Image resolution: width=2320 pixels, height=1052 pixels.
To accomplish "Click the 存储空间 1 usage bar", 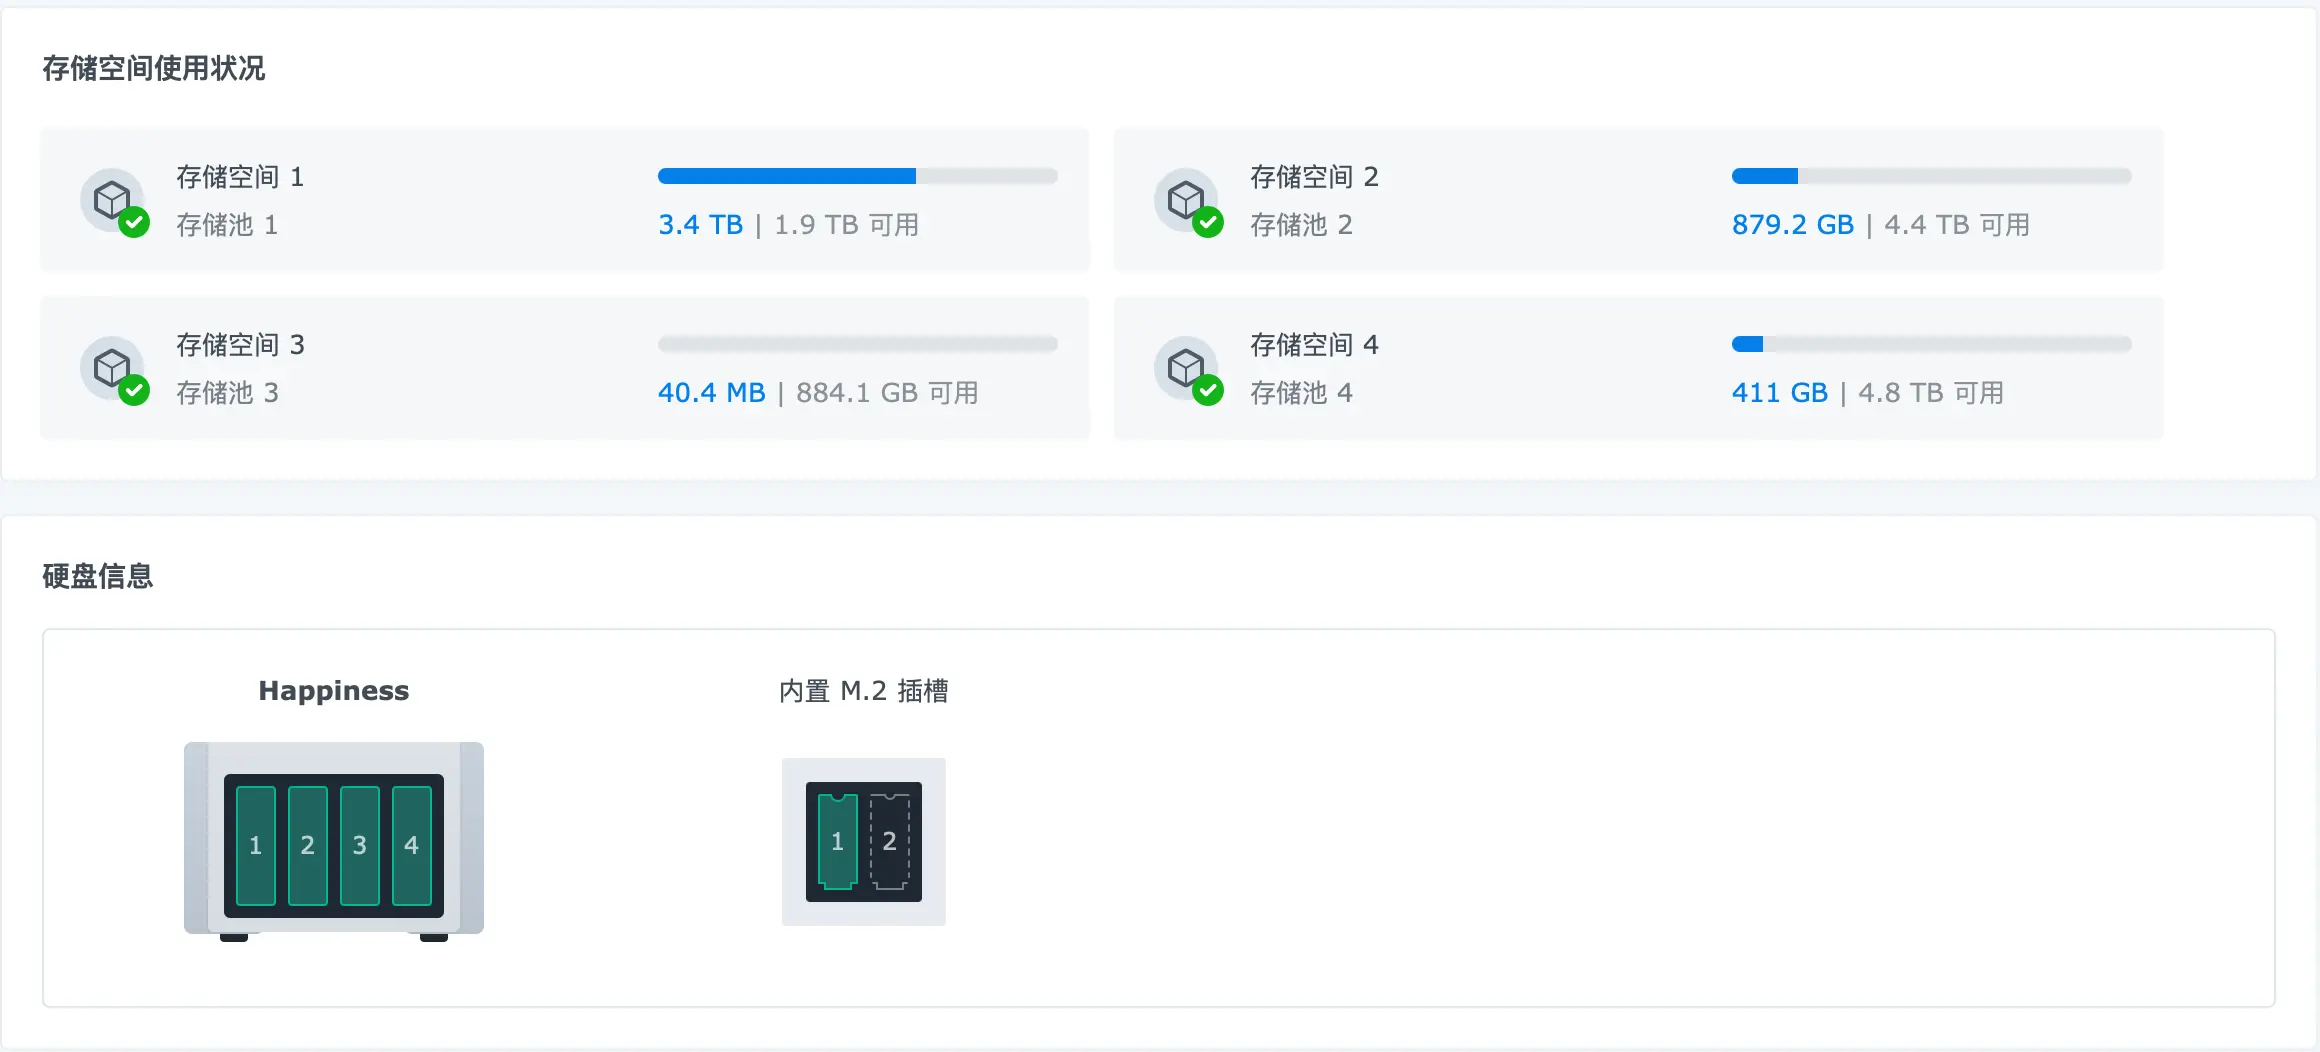I will 857,176.
